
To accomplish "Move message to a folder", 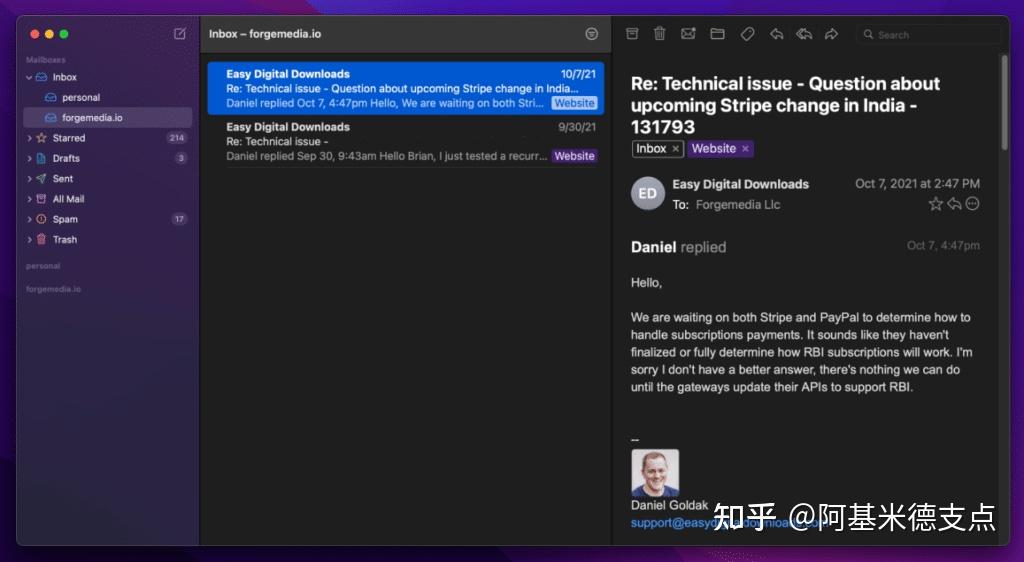I will point(717,34).
